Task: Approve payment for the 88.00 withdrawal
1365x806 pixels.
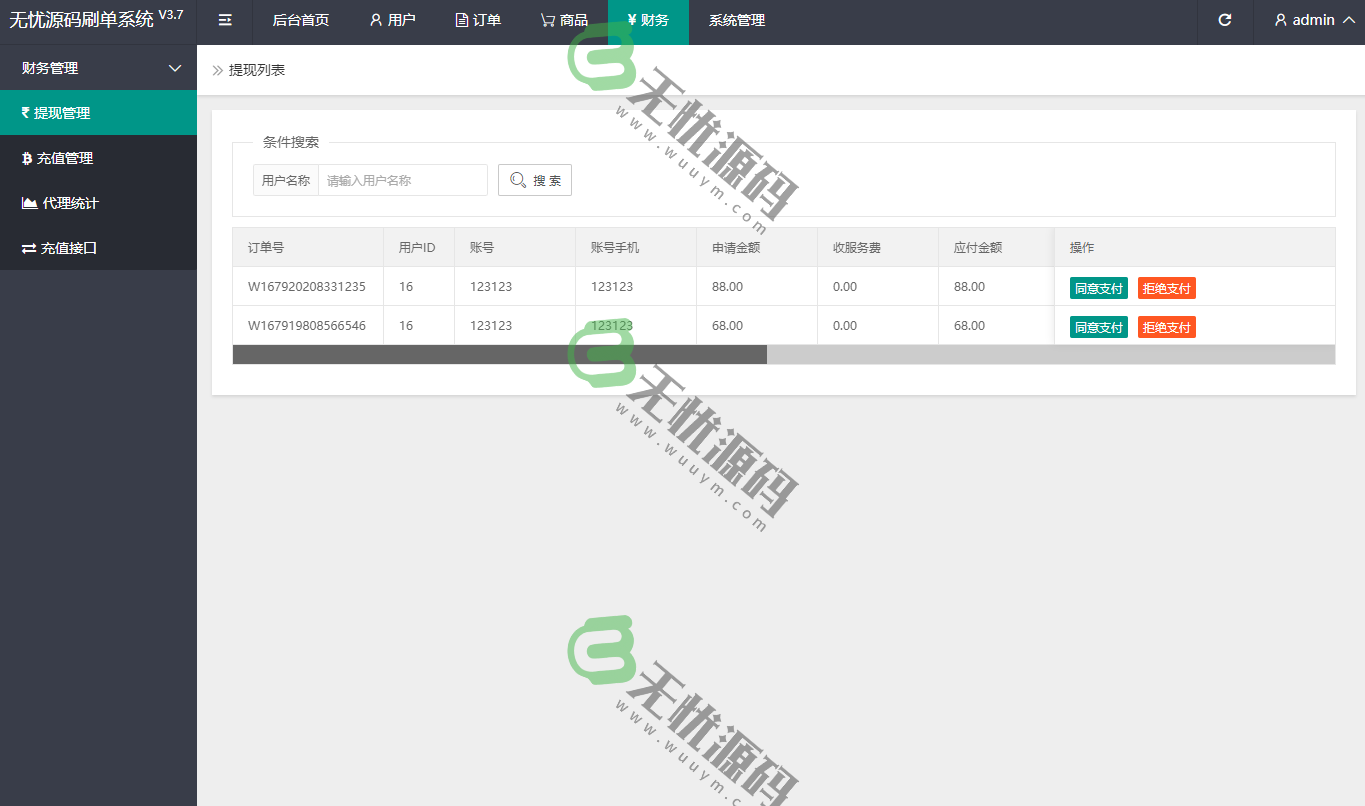Action: [x=1098, y=288]
